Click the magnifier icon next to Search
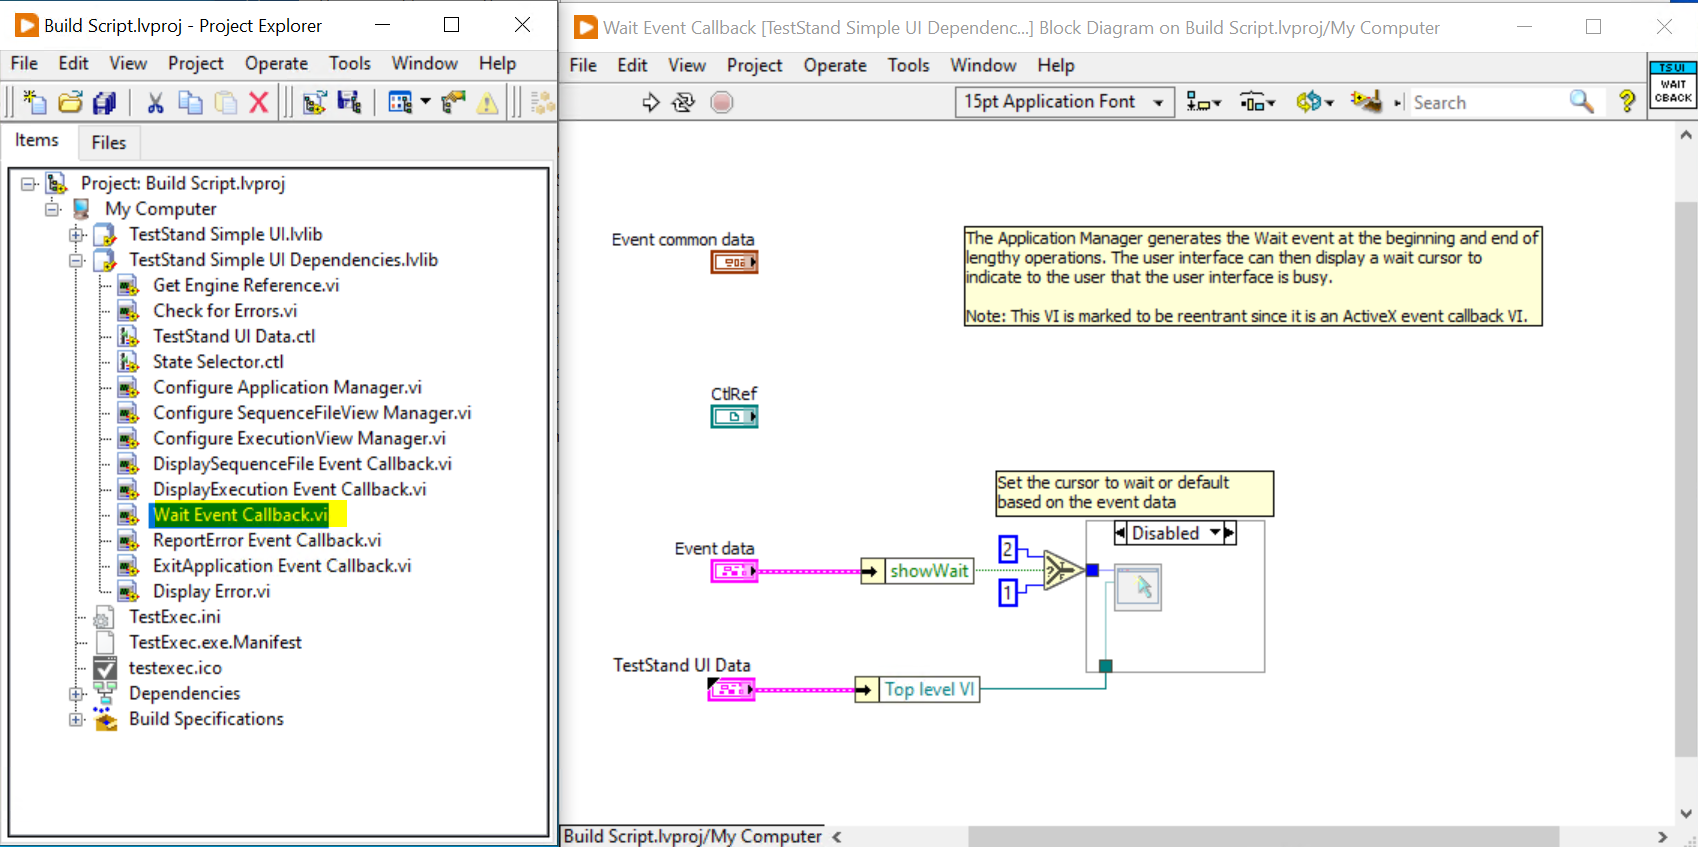The image size is (1698, 847). click(x=1581, y=101)
